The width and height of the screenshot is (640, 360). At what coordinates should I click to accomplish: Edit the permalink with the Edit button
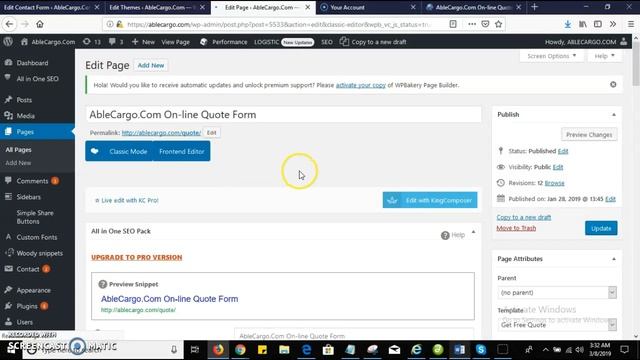tap(211, 133)
